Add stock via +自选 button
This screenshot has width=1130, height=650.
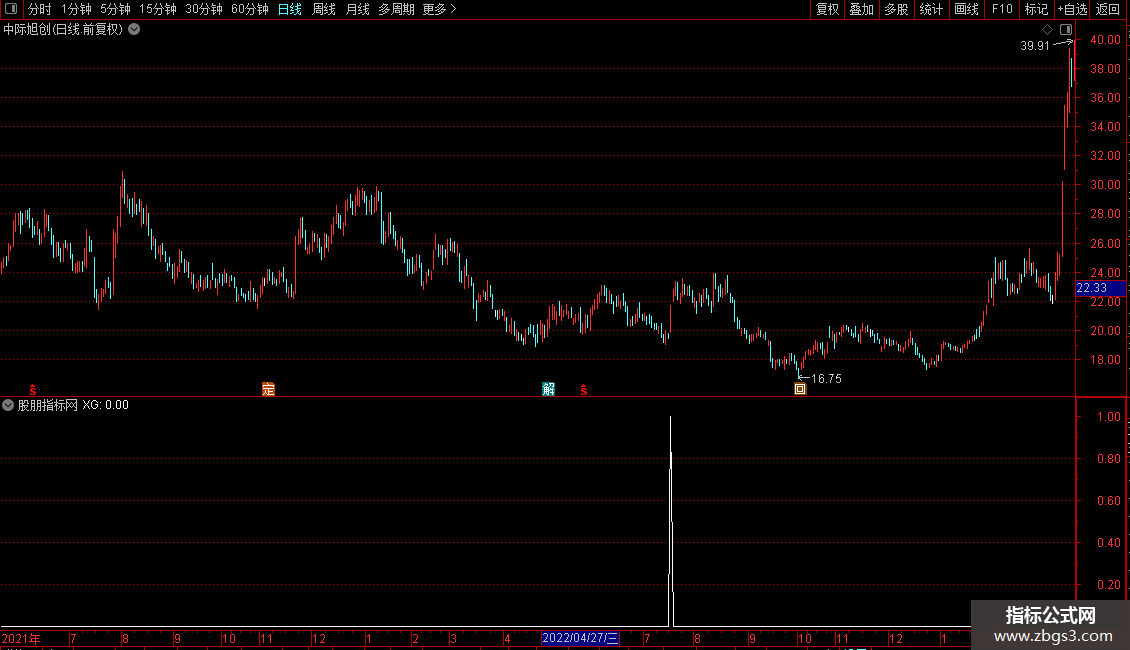1072,9
